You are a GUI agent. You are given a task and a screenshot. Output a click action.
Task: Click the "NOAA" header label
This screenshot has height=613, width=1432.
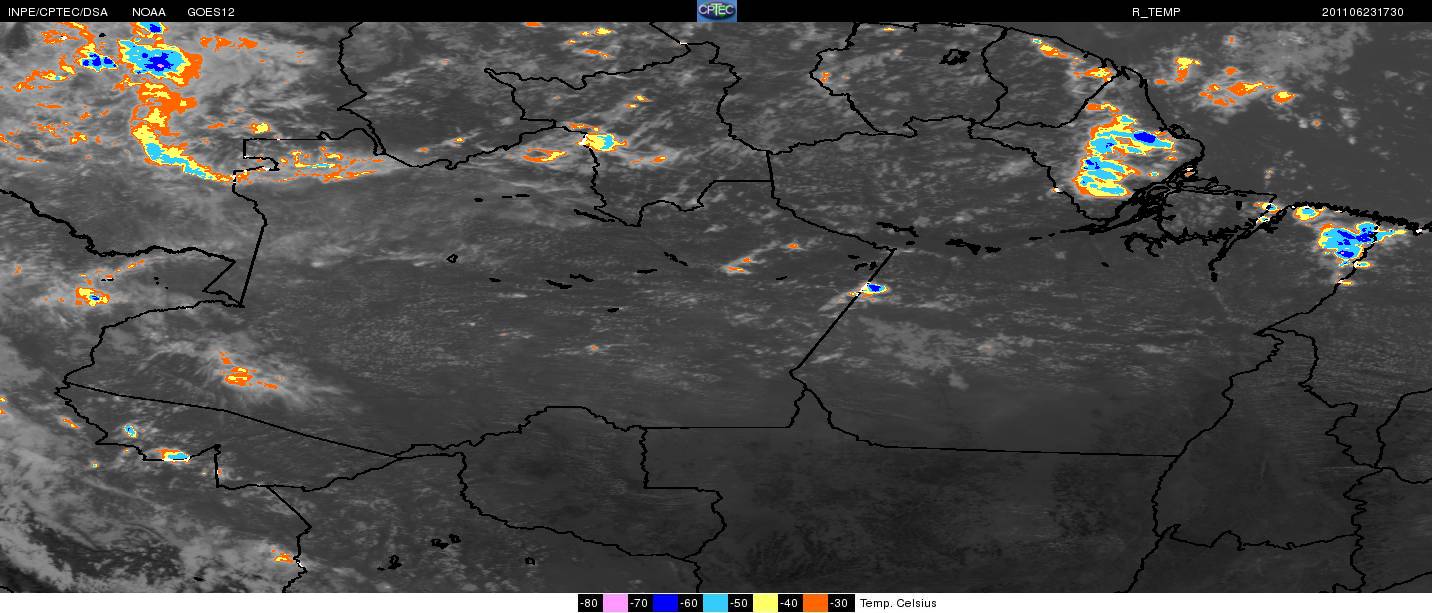click(150, 12)
